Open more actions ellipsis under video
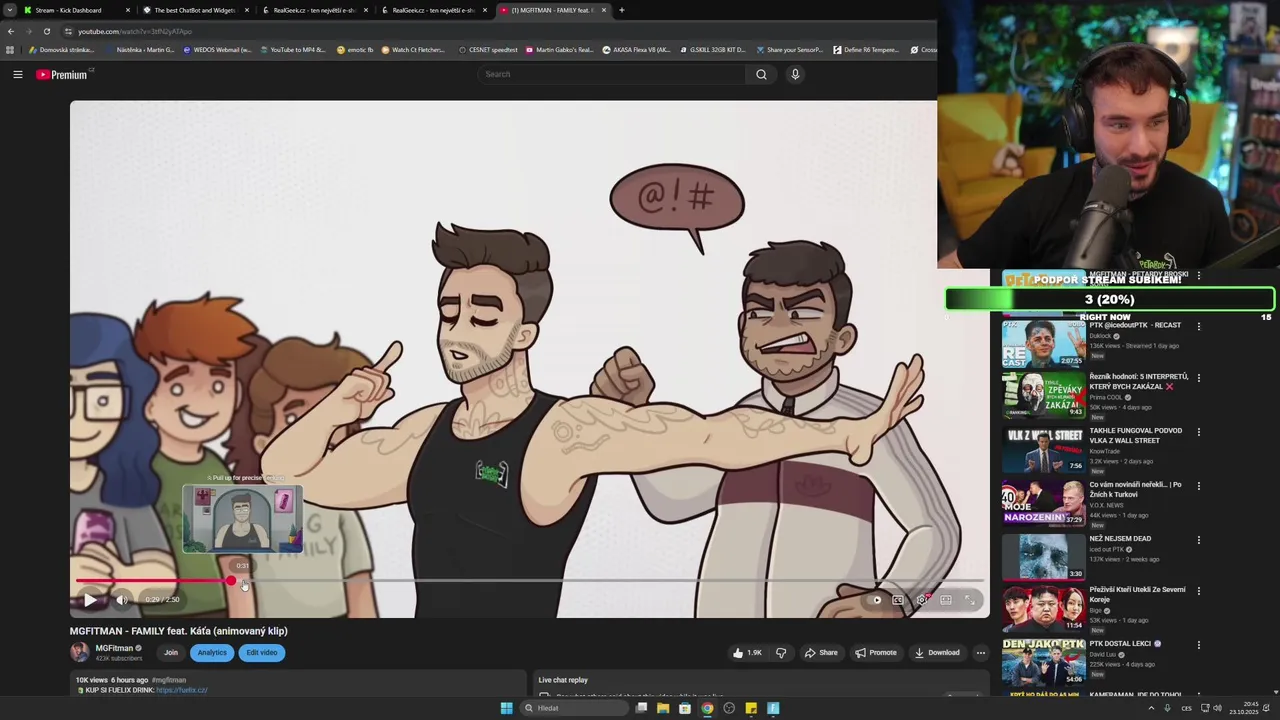Screen dimensions: 1280x720 [980, 653]
